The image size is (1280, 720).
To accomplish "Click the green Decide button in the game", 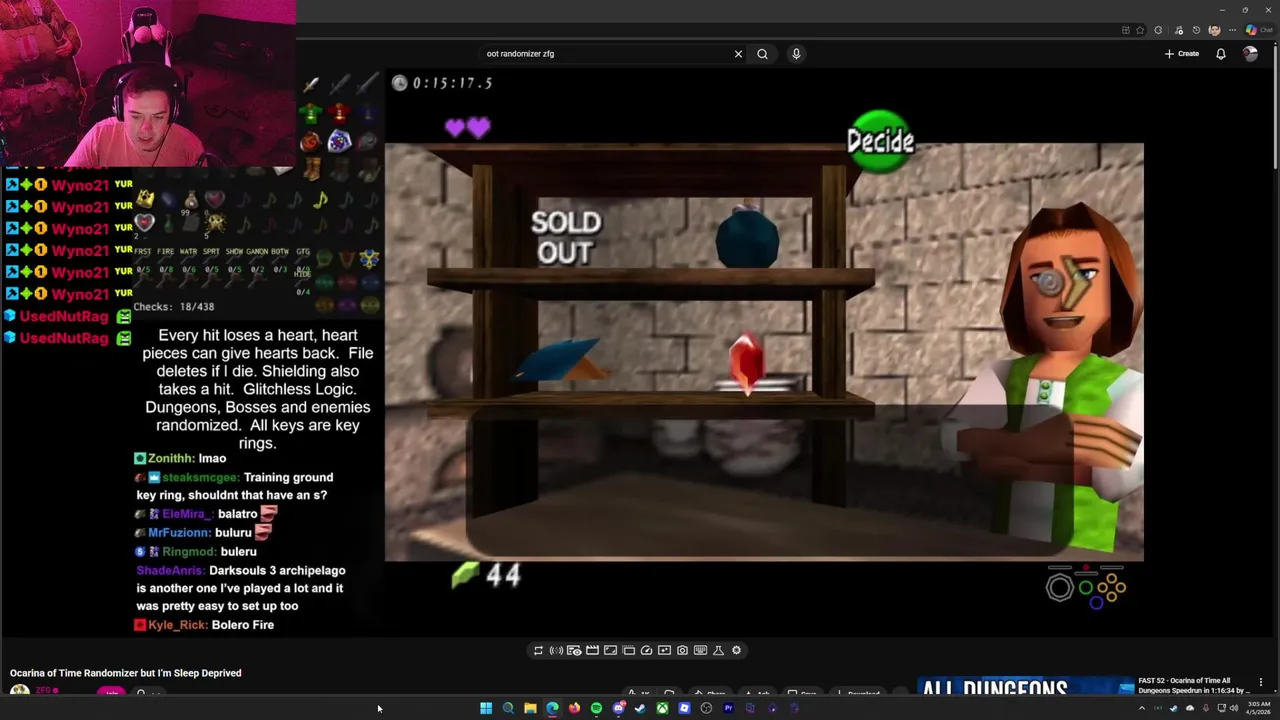I will tap(880, 141).
